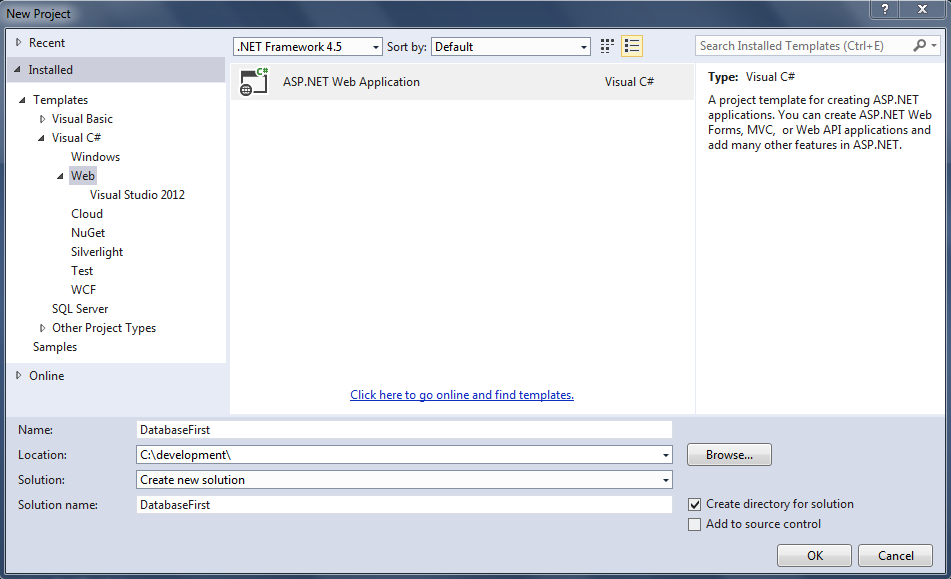Select the Test template category
The height and width of the screenshot is (579, 951).
(82, 271)
